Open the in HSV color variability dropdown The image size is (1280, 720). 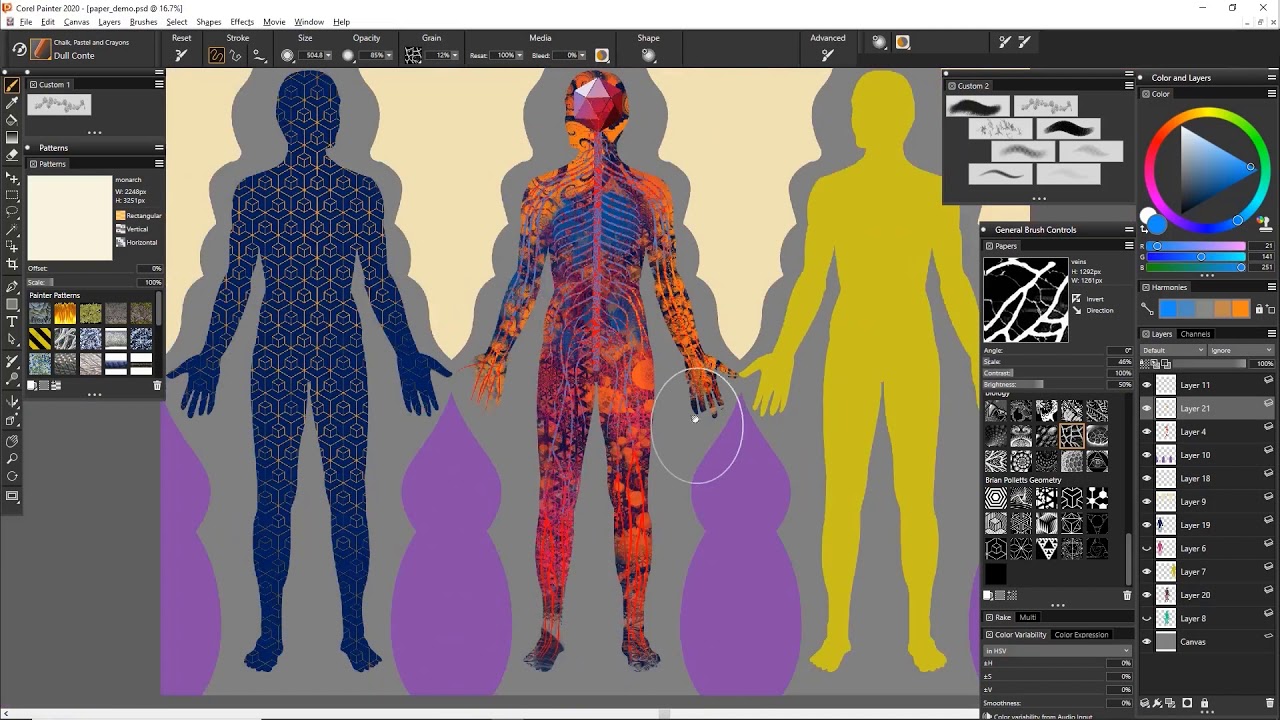[1057, 651]
